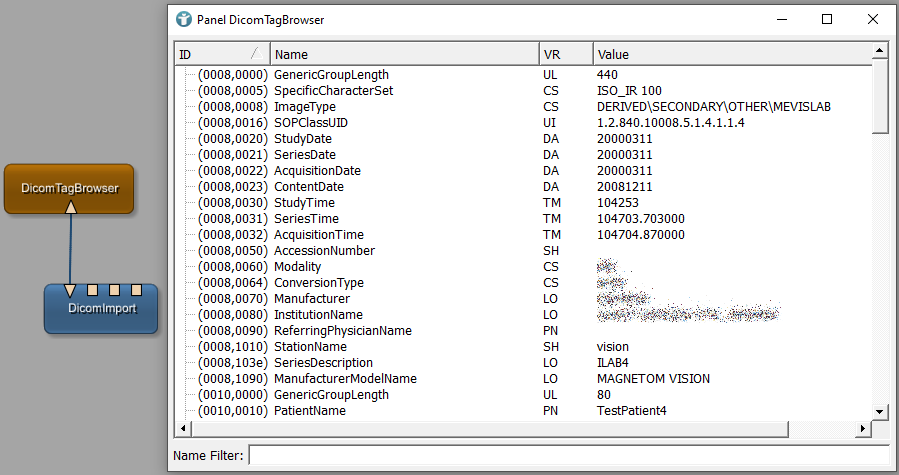Click the horizontal scrollbar right arrow
This screenshot has width=899, height=475.
[x=864, y=428]
